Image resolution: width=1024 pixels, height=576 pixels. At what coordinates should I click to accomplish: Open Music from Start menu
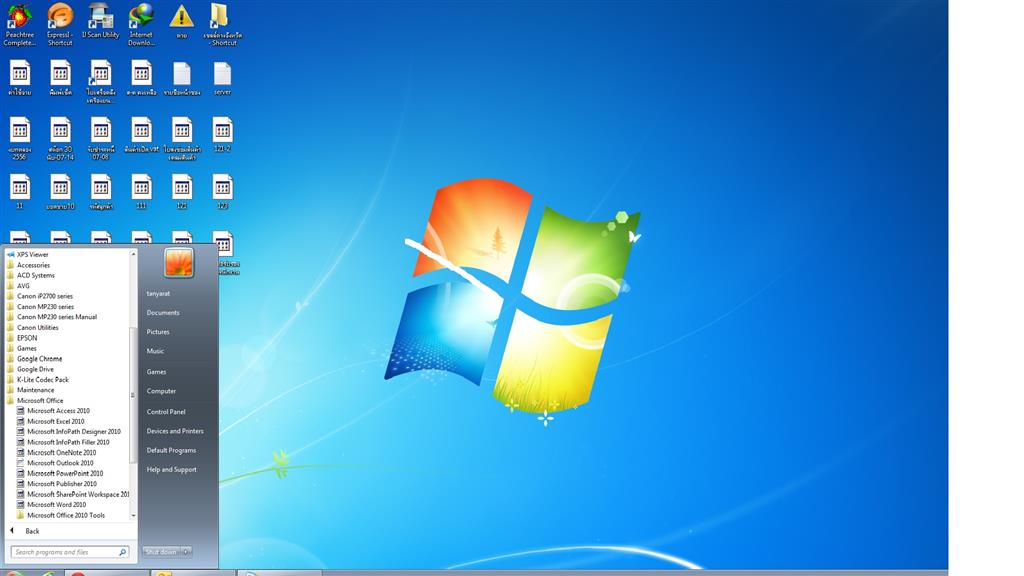click(x=155, y=351)
